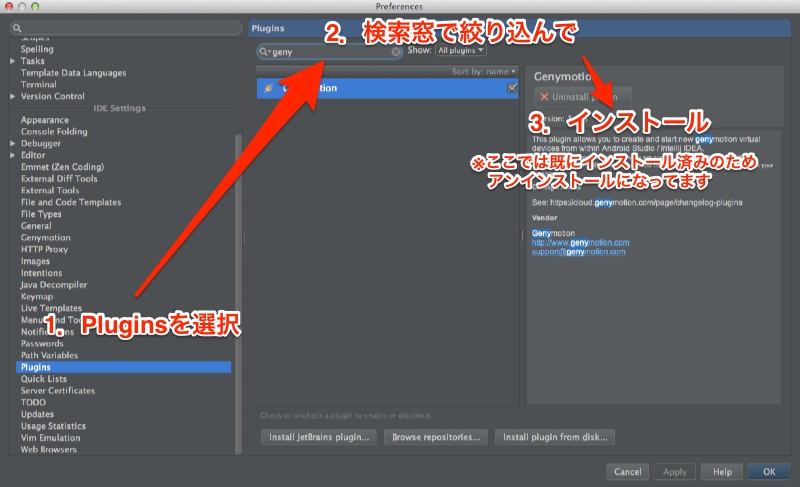Clear the plugin search field text

(396, 52)
